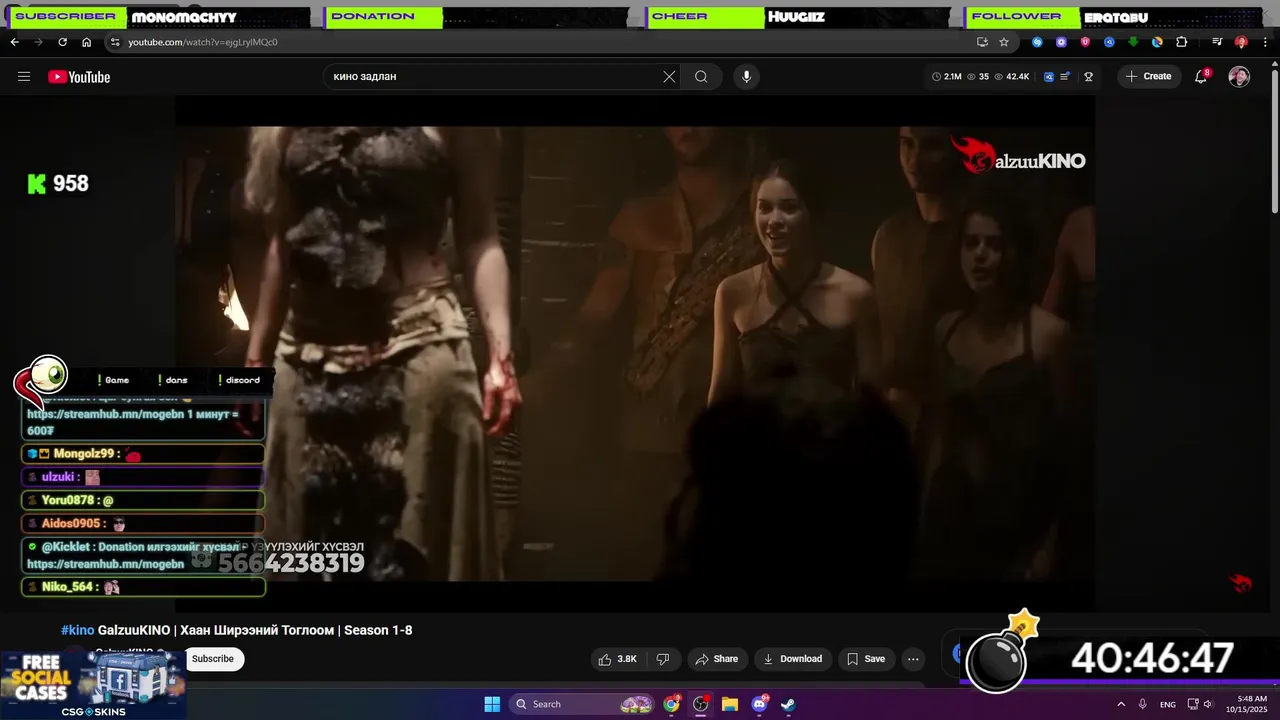Click the site information icon in address bar

tap(115, 42)
